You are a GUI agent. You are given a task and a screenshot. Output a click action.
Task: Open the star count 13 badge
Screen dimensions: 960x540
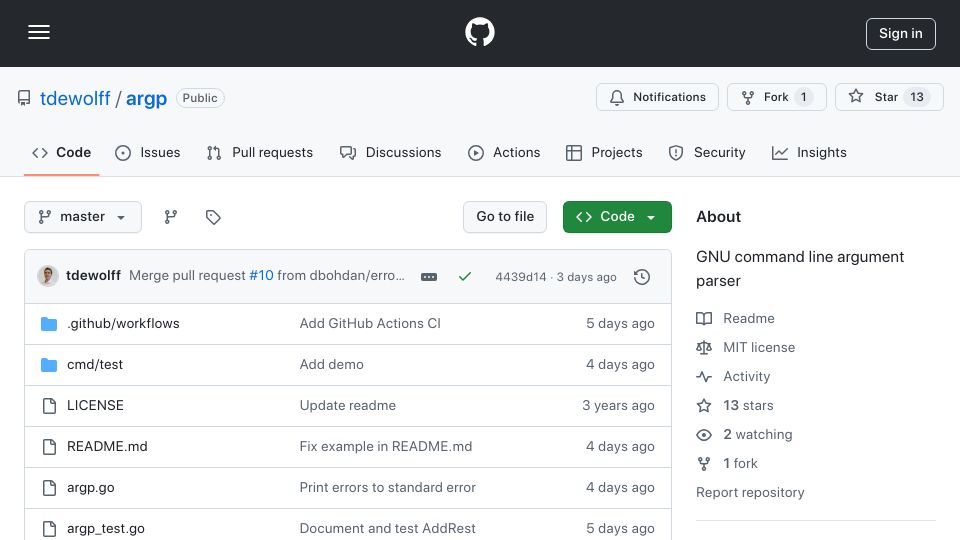pyautogui.click(x=917, y=97)
